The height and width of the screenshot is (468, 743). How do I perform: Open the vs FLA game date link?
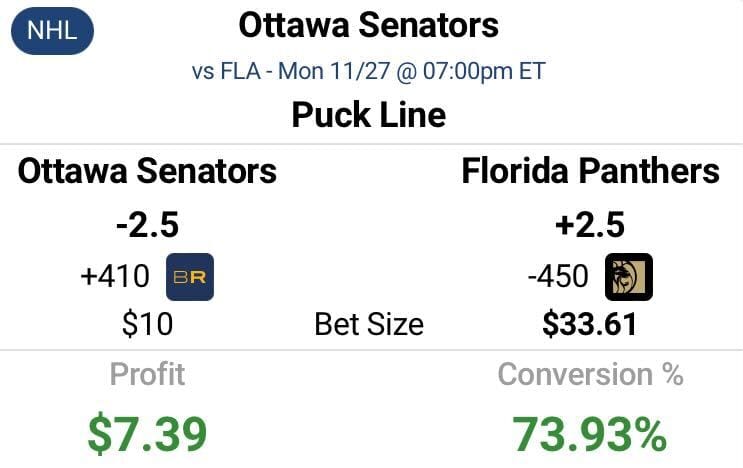(369, 72)
